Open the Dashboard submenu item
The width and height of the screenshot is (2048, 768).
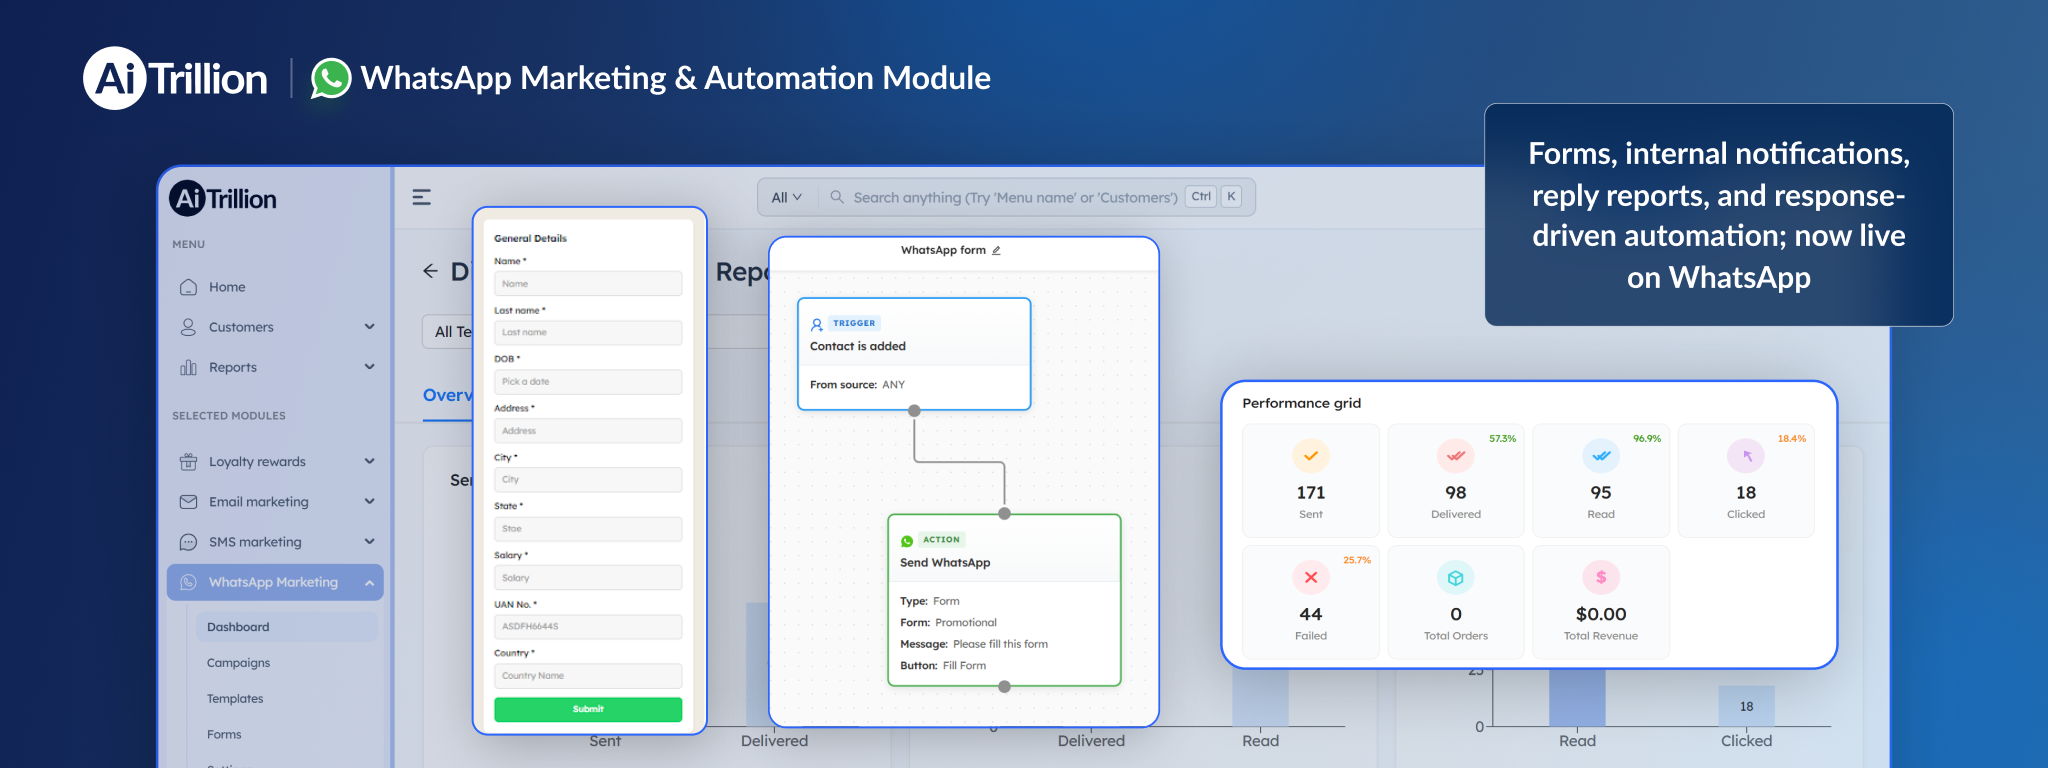tap(288, 627)
